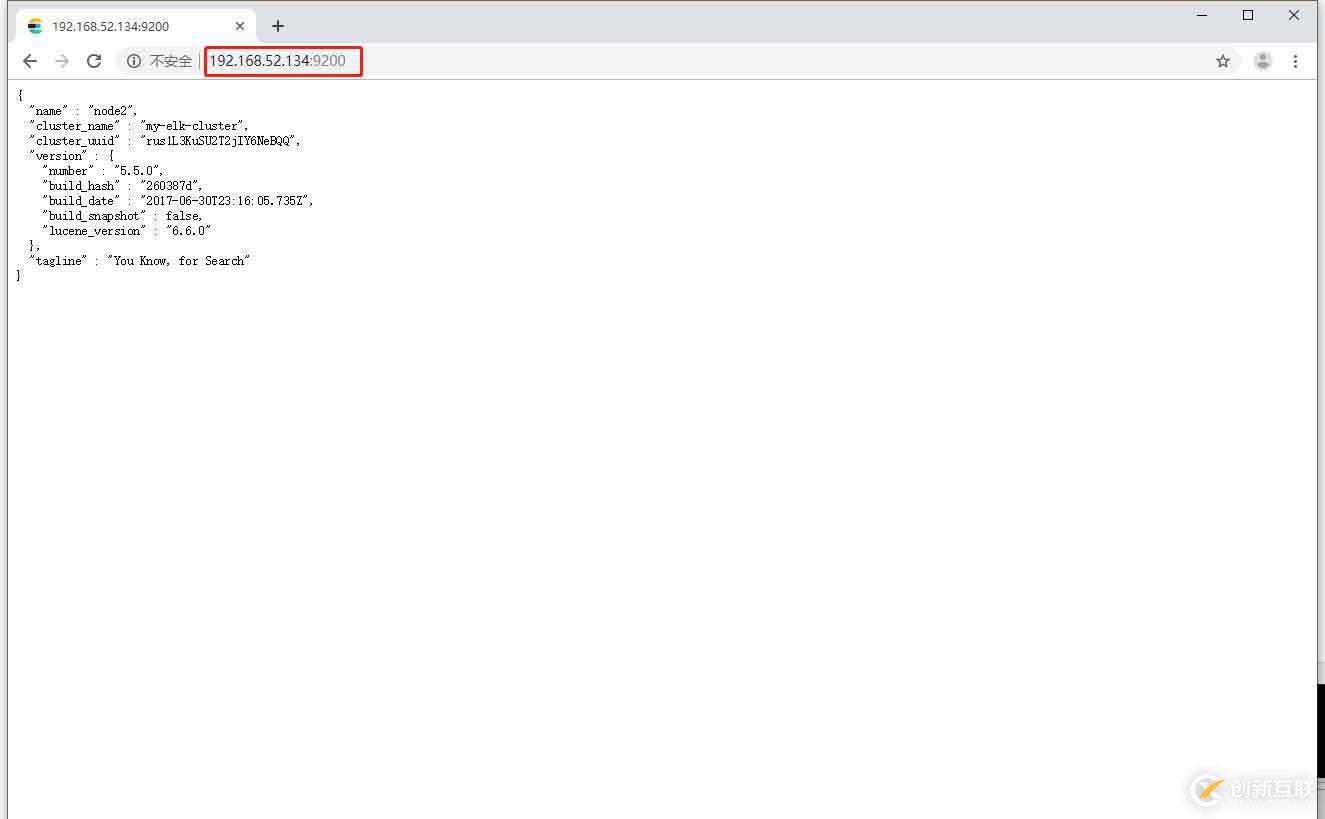The image size is (1325, 819).
Task: Minimize the Chrome window
Action: click(1202, 15)
